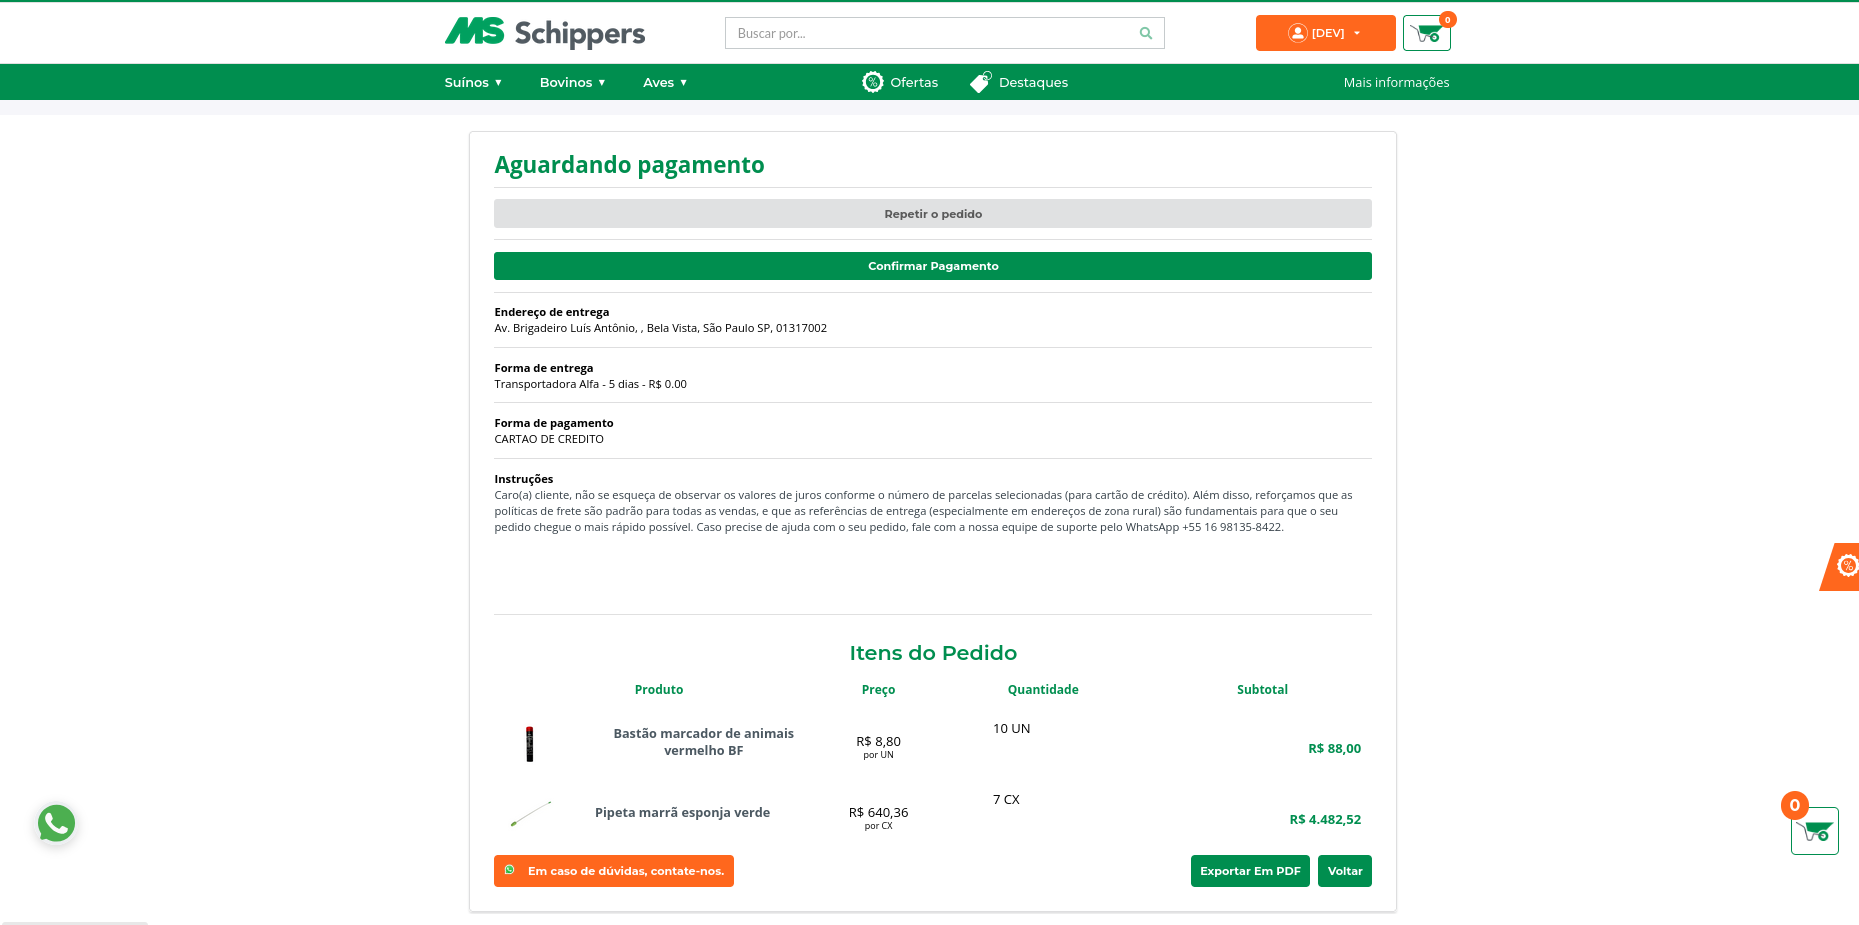The height and width of the screenshot is (925, 1859).
Task: Click the search magnifier icon
Action: pyautogui.click(x=1146, y=33)
